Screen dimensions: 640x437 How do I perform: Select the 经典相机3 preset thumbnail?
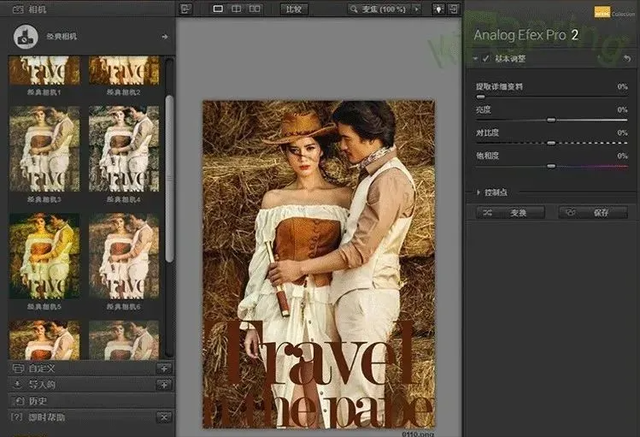(x=44, y=149)
